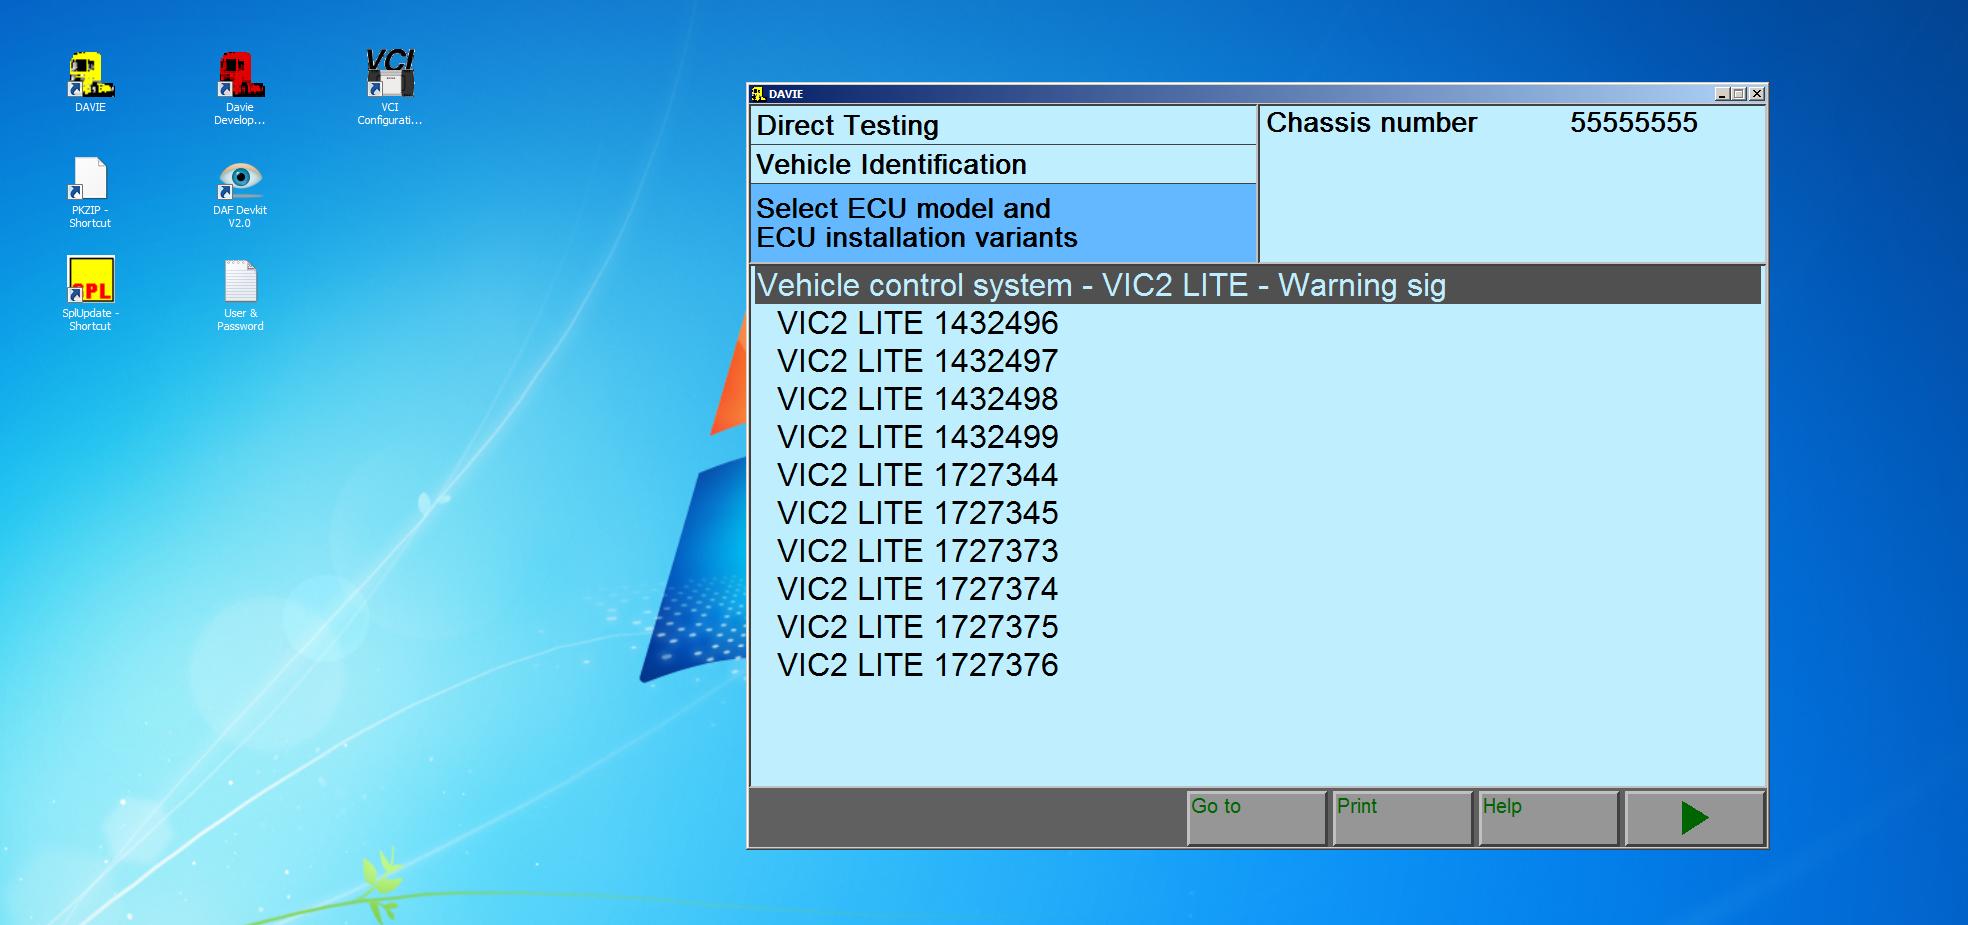Select VIC2 LITE 1727344 entry
Screen dimensions: 1968x925
(x=919, y=475)
